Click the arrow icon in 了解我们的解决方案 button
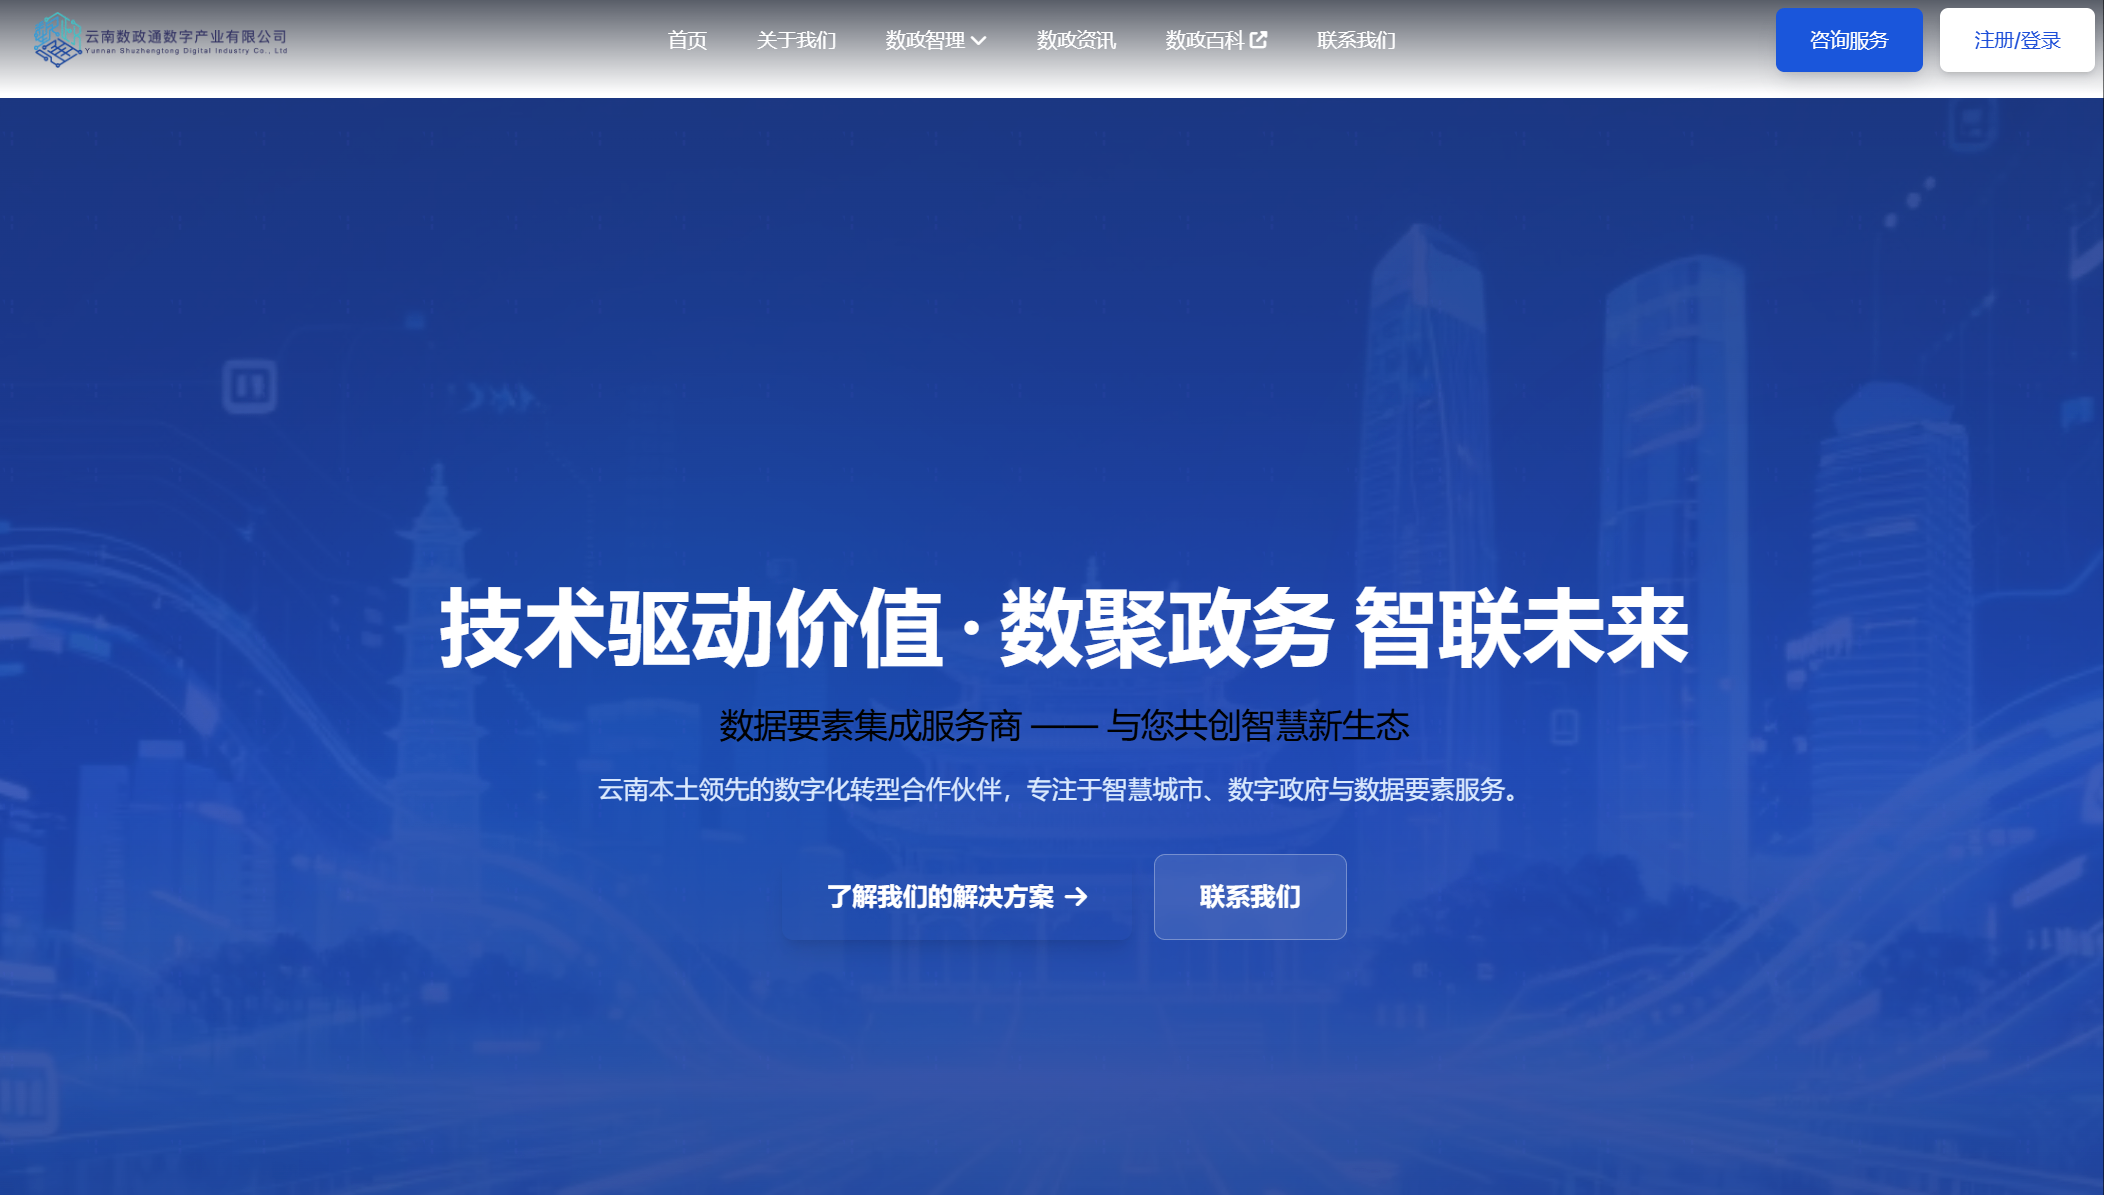 pos(1076,897)
